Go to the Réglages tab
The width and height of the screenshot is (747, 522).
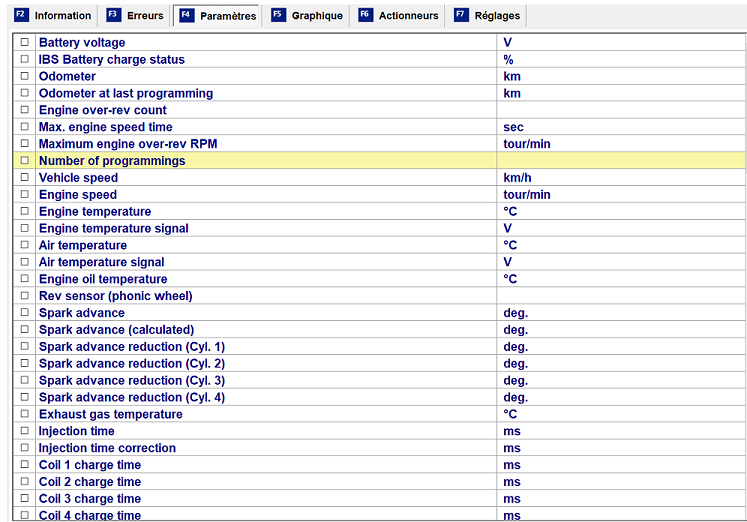coord(497,16)
